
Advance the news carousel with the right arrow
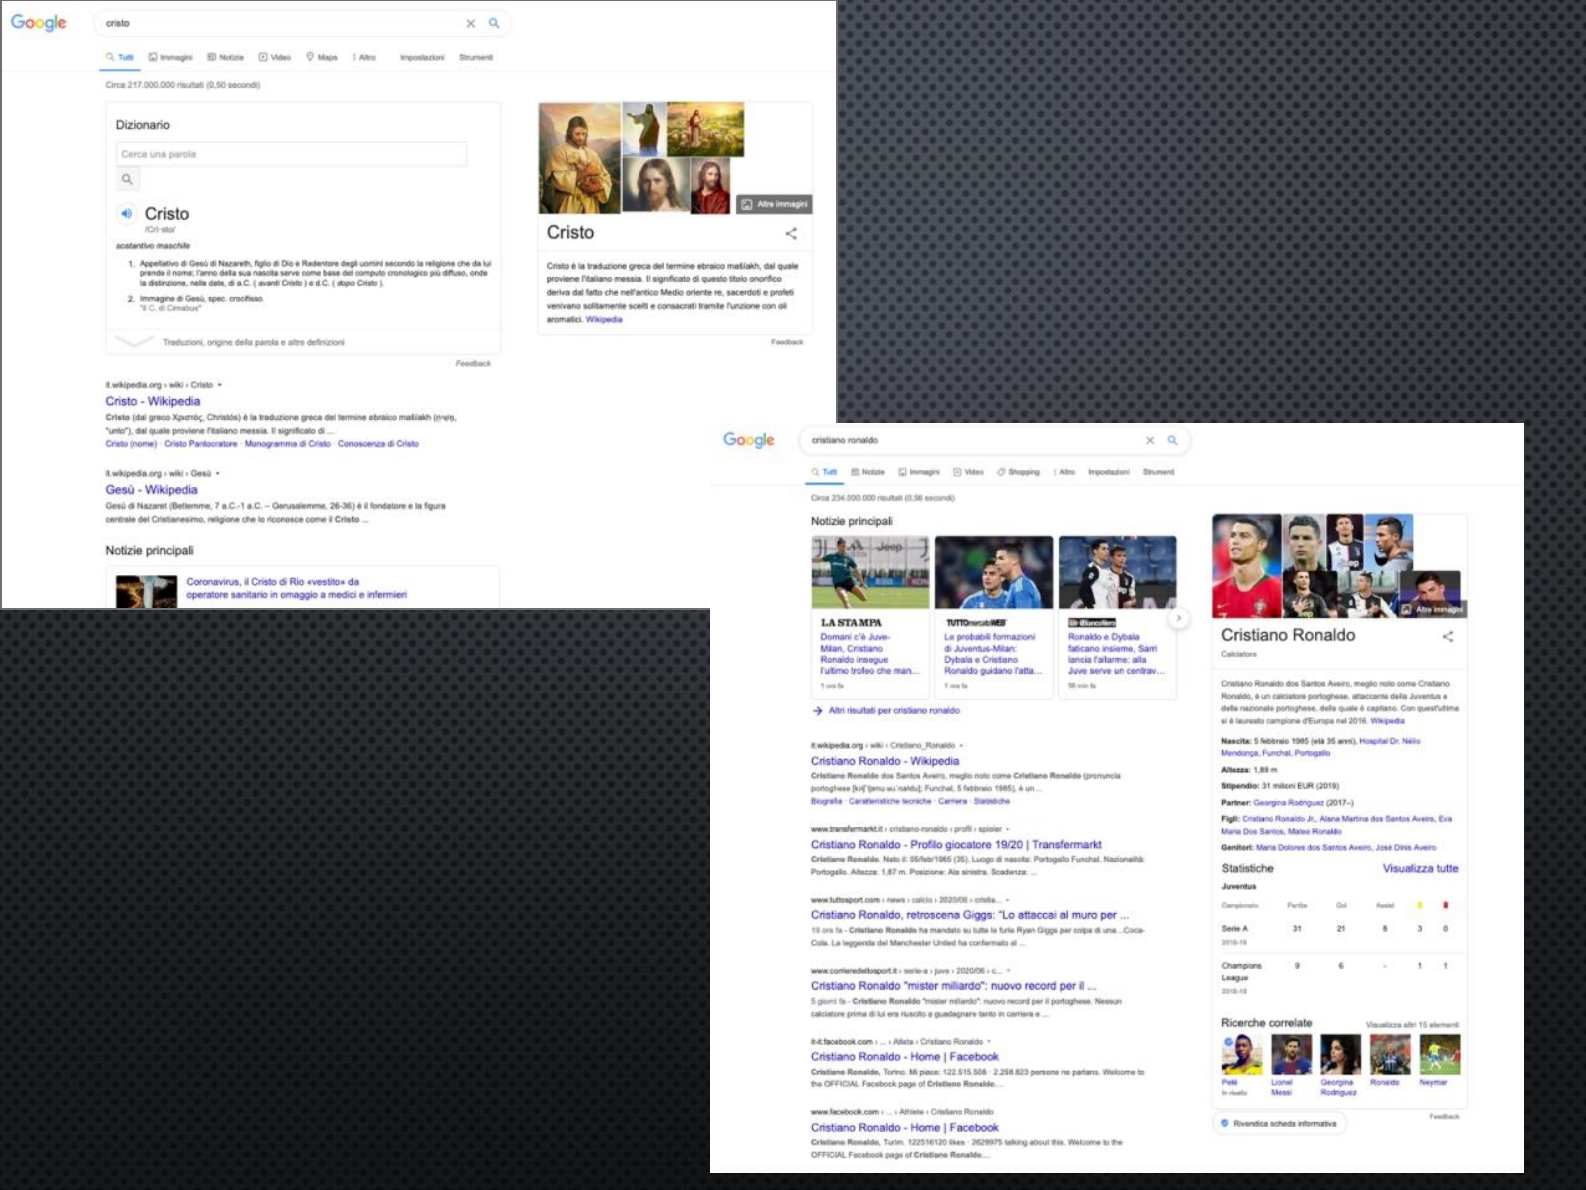pos(1179,618)
